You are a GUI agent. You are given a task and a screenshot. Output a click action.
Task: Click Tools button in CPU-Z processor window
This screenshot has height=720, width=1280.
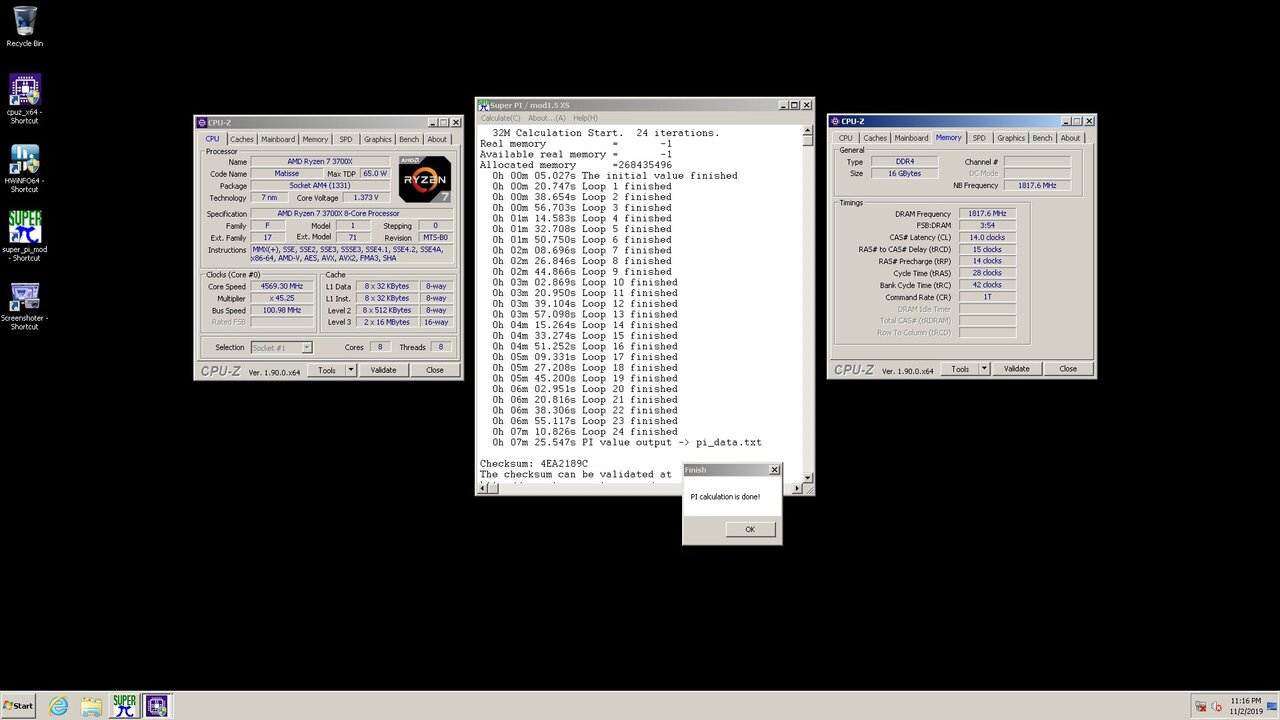click(x=327, y=370)
